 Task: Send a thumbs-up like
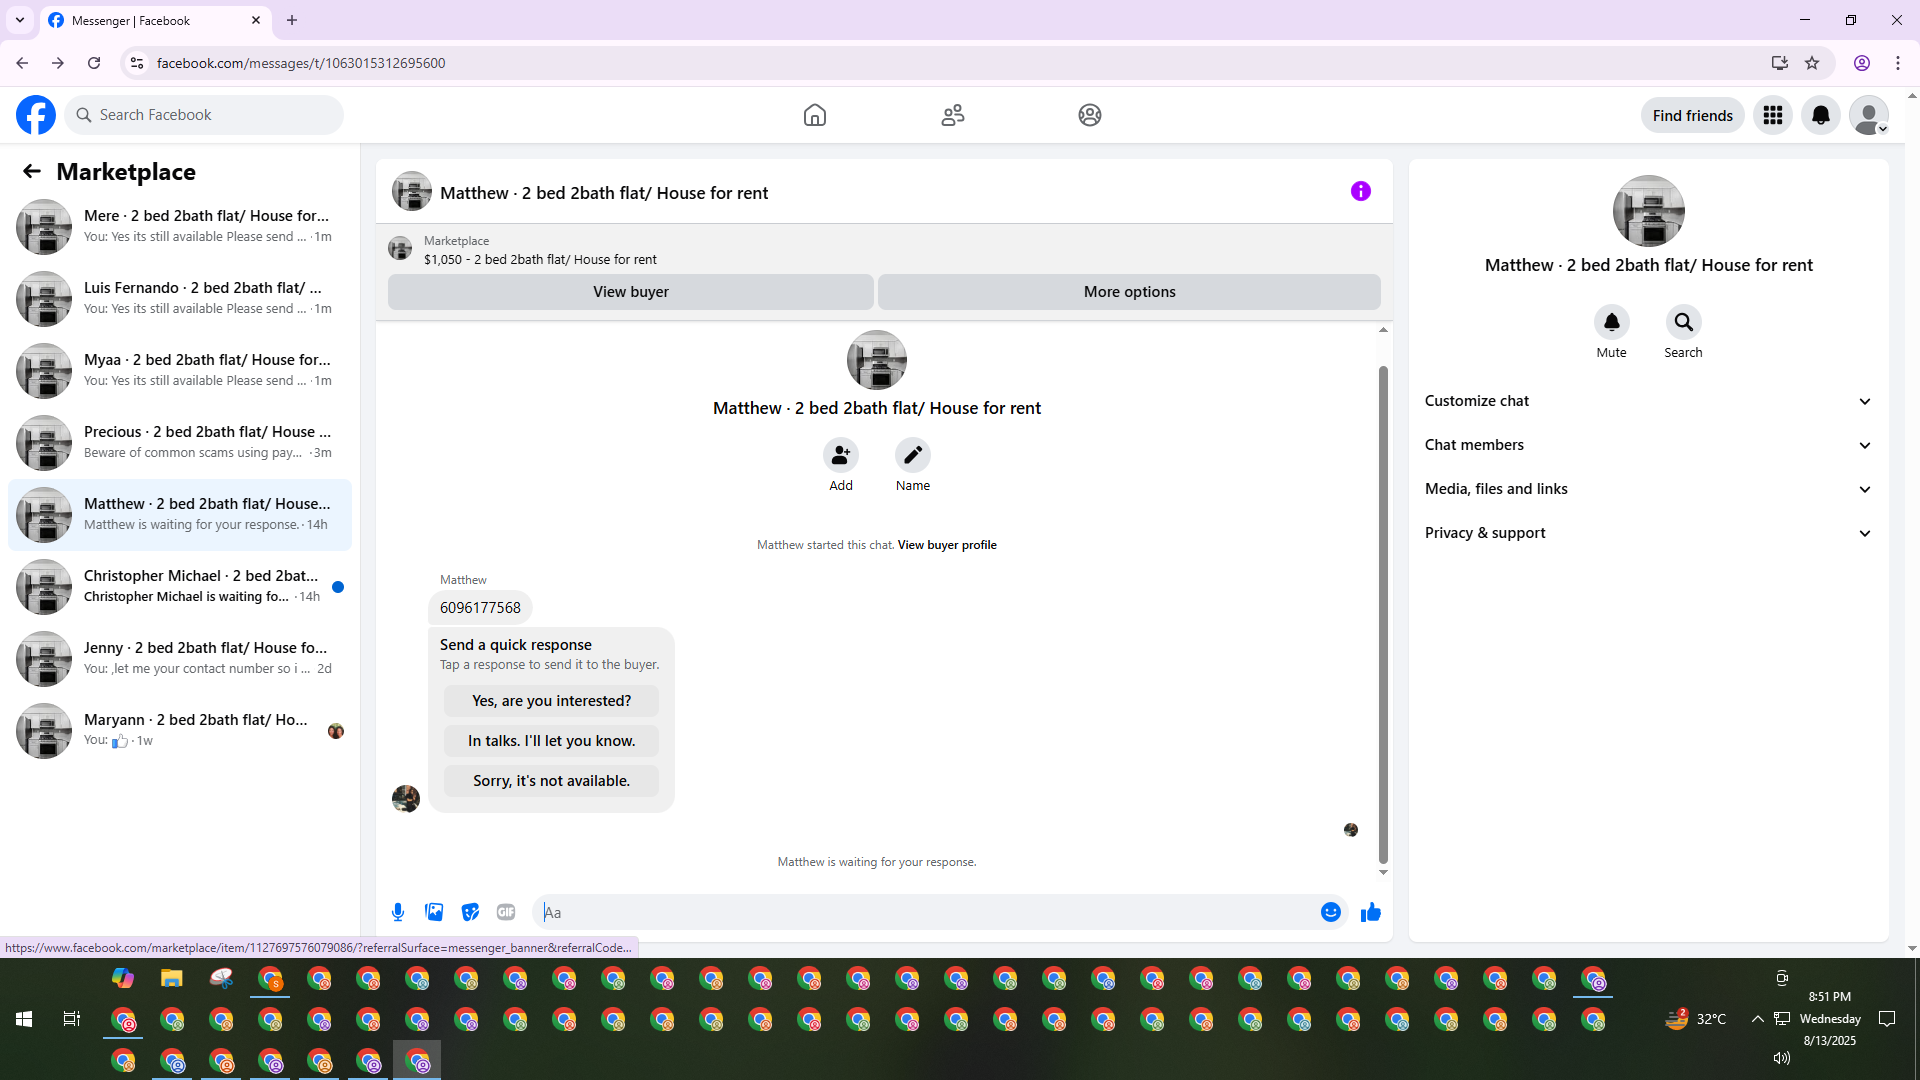point(1370,912)
